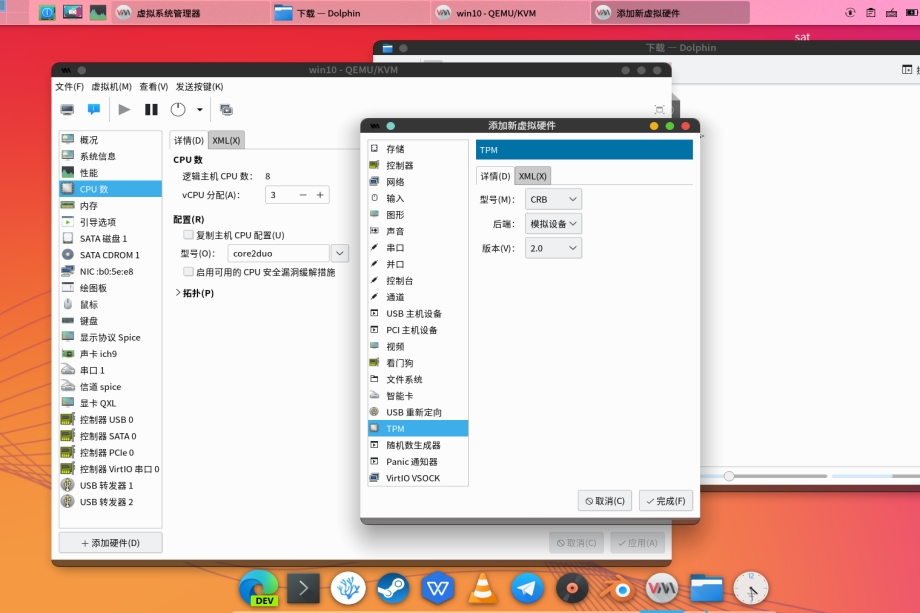This screenshot has height=613, width=920.
Task: Toggle 启用可用的 CPU 安全漏洞缓解措施 checkbox
Action: 188,272
